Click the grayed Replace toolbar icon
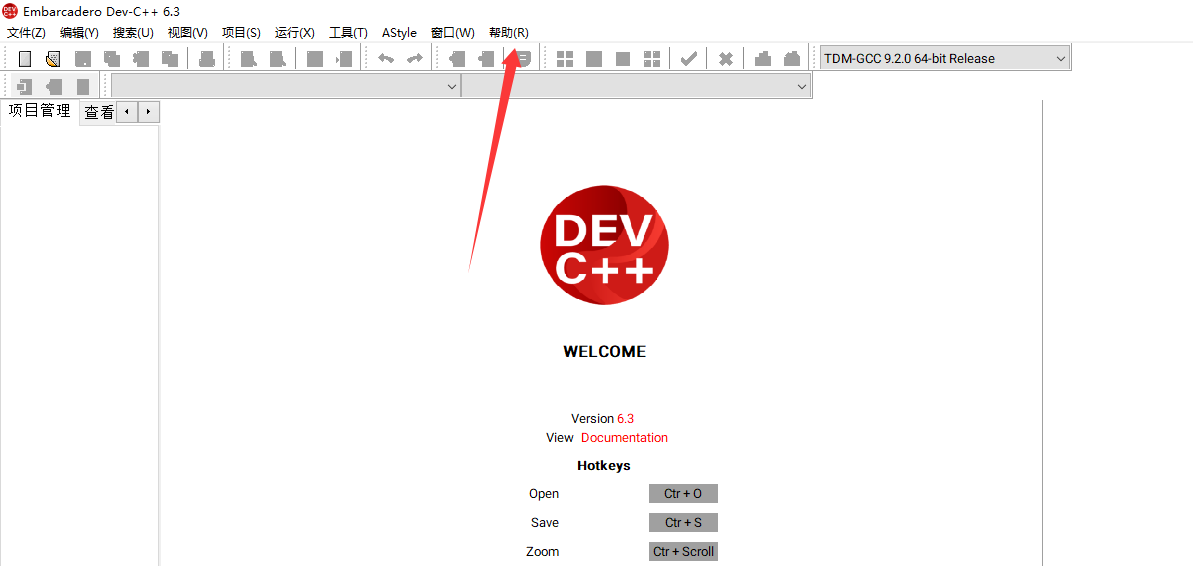 (277, 59)
